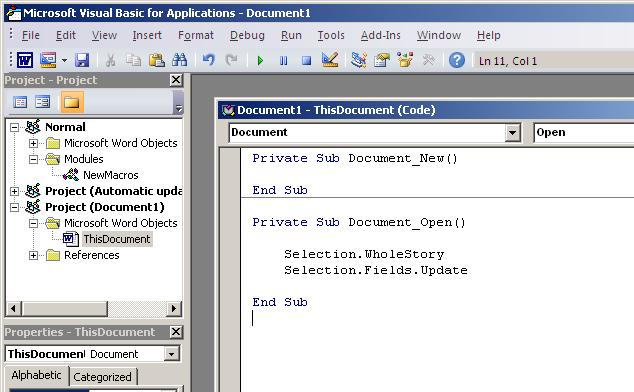The image size is (634, 392).
Task: Click Project tree left scroll arrow
Action: click(x=13, y=309)
